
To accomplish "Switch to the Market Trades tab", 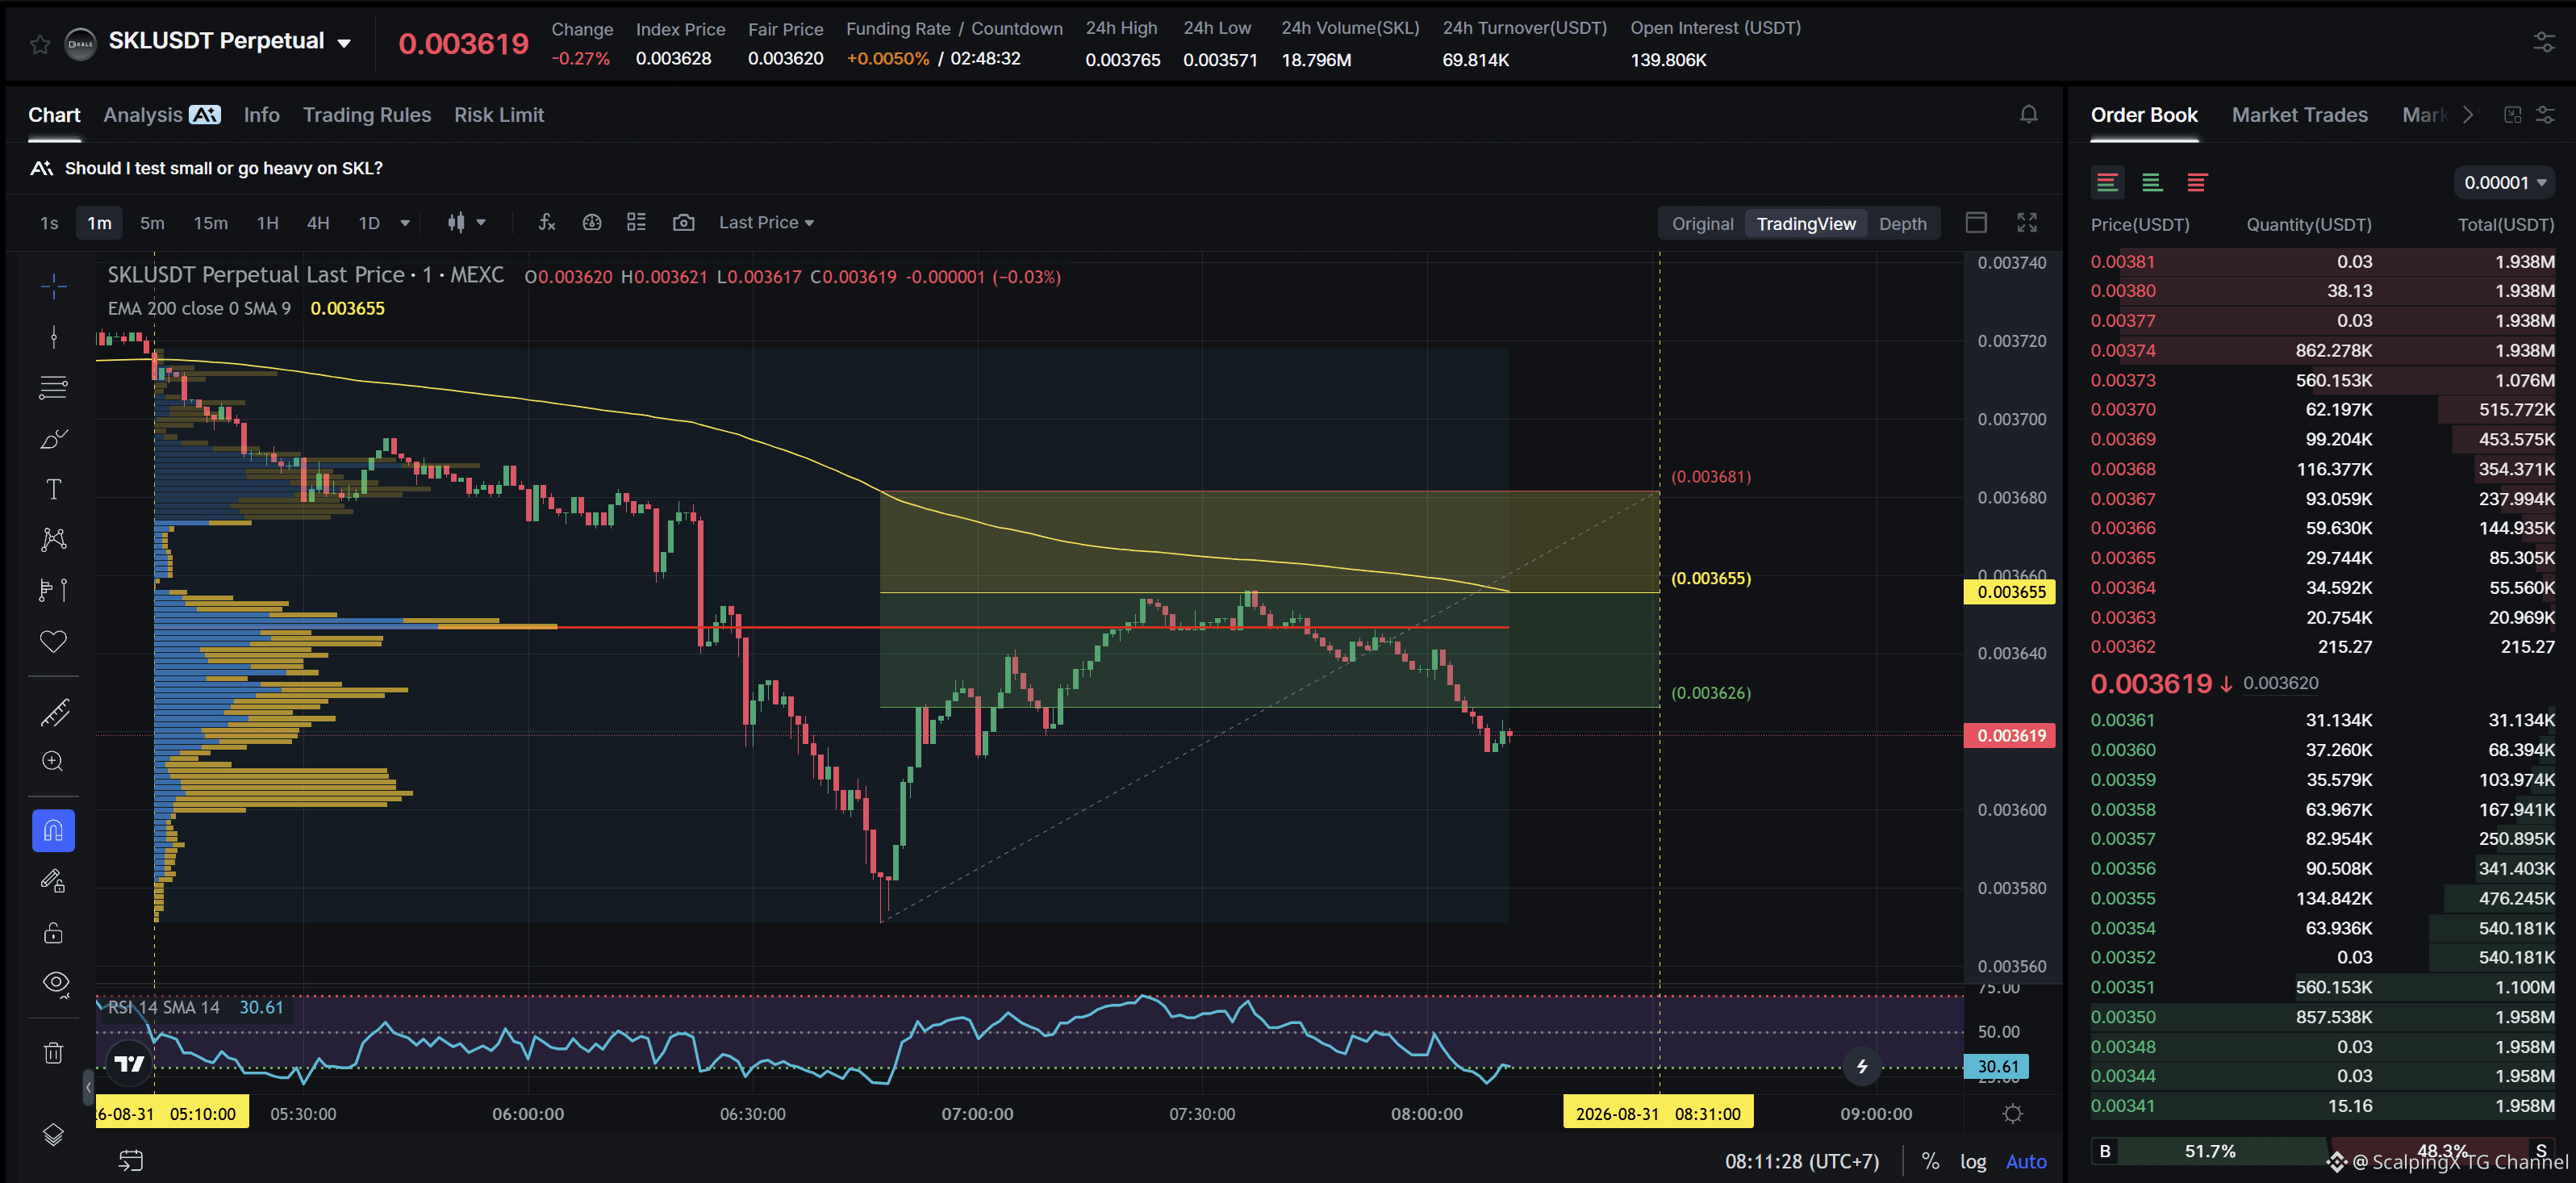I will (2299, 115).
